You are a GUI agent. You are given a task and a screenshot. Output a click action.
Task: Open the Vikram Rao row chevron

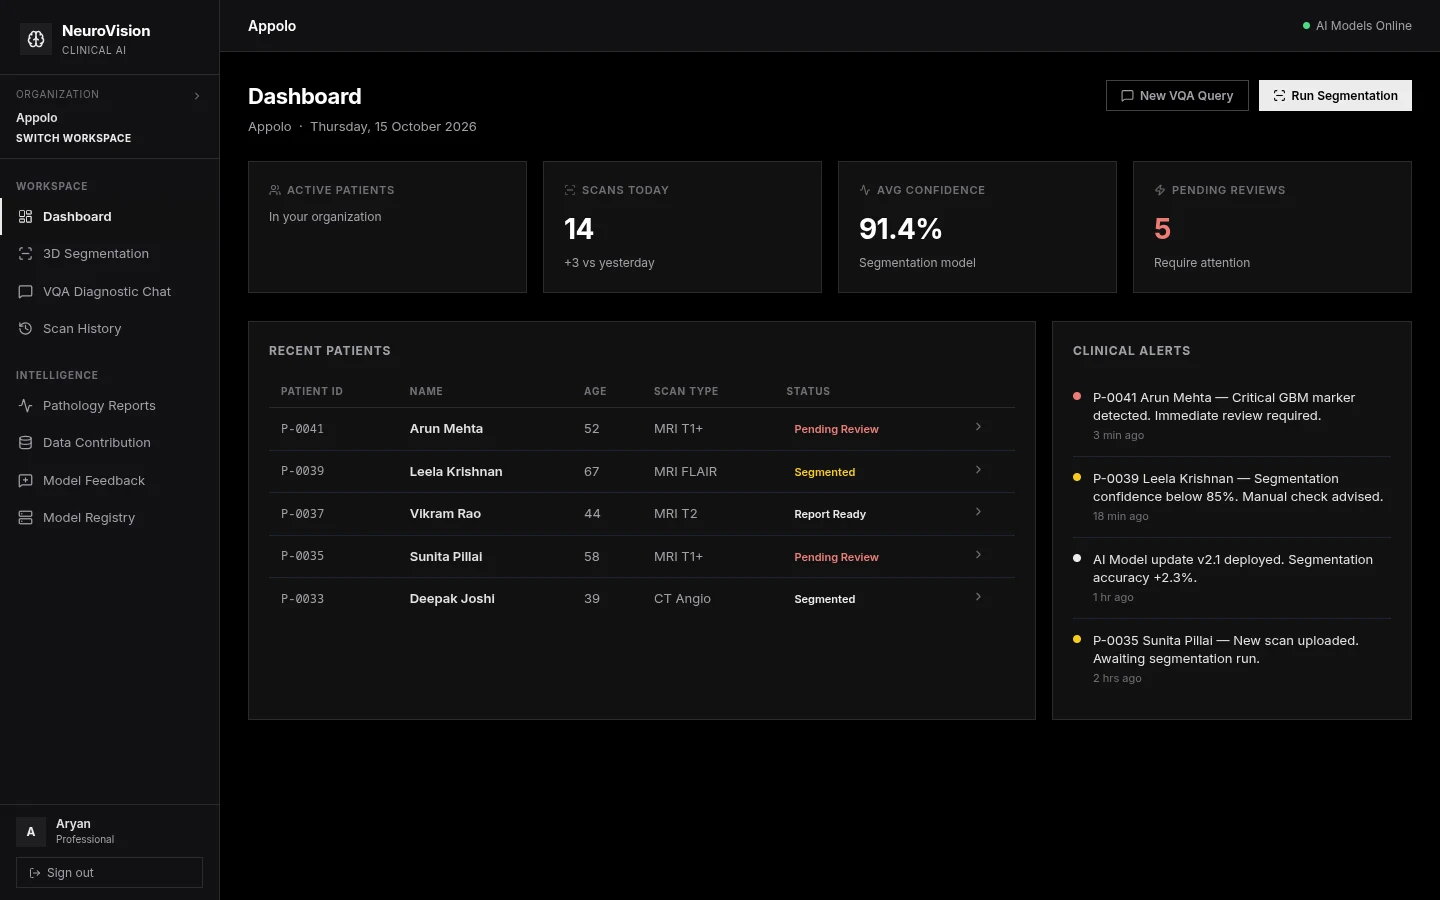[978, 512]
